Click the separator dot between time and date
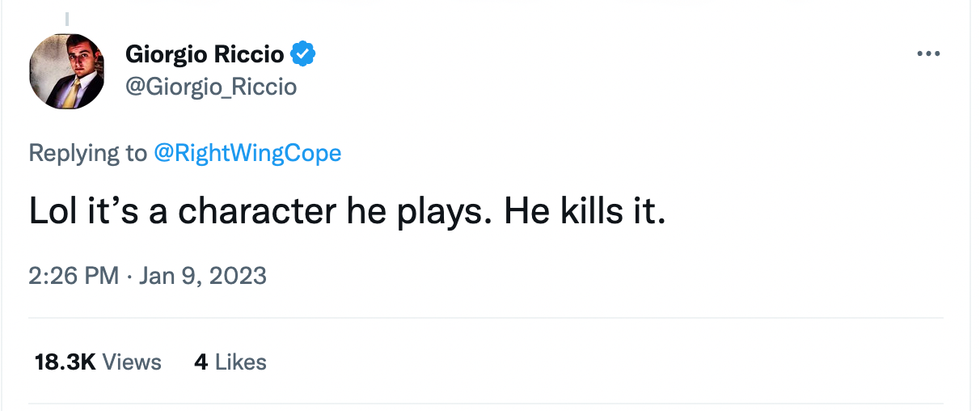This screenshot has width=980, height=411. point(130,275)
